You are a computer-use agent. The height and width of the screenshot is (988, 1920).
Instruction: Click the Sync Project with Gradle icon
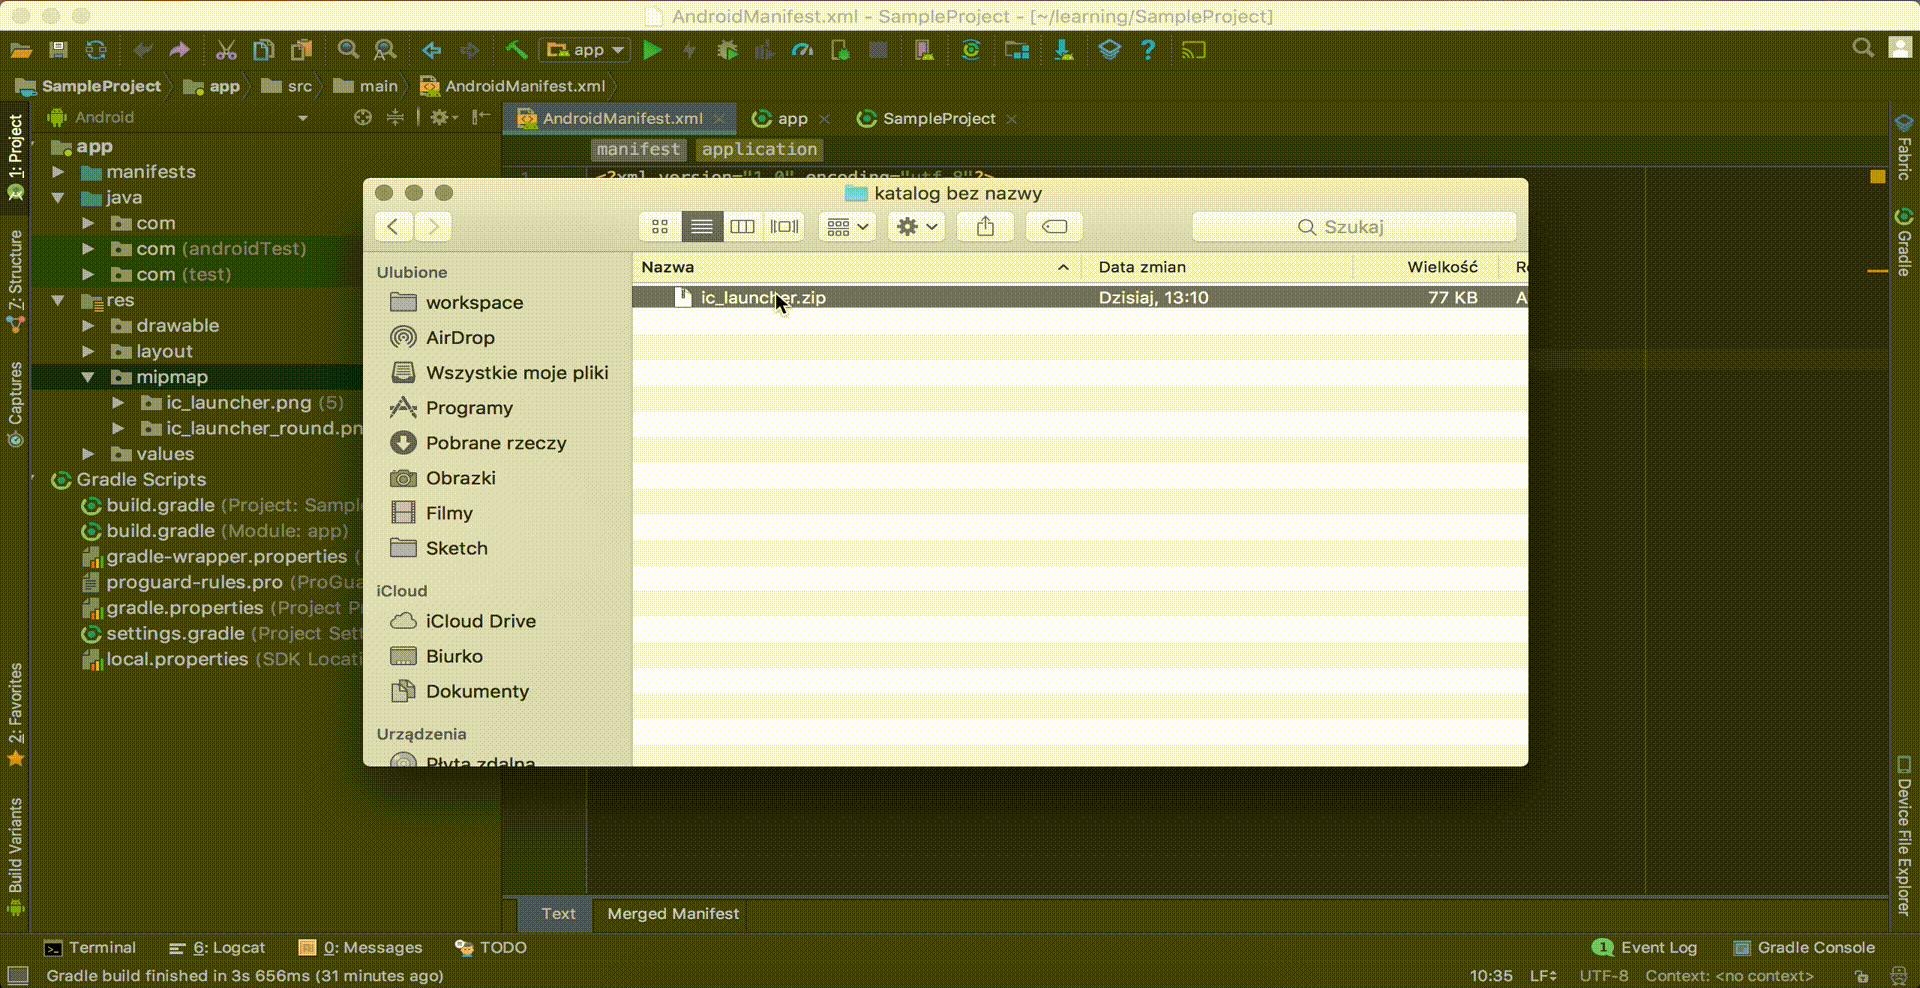970,50
